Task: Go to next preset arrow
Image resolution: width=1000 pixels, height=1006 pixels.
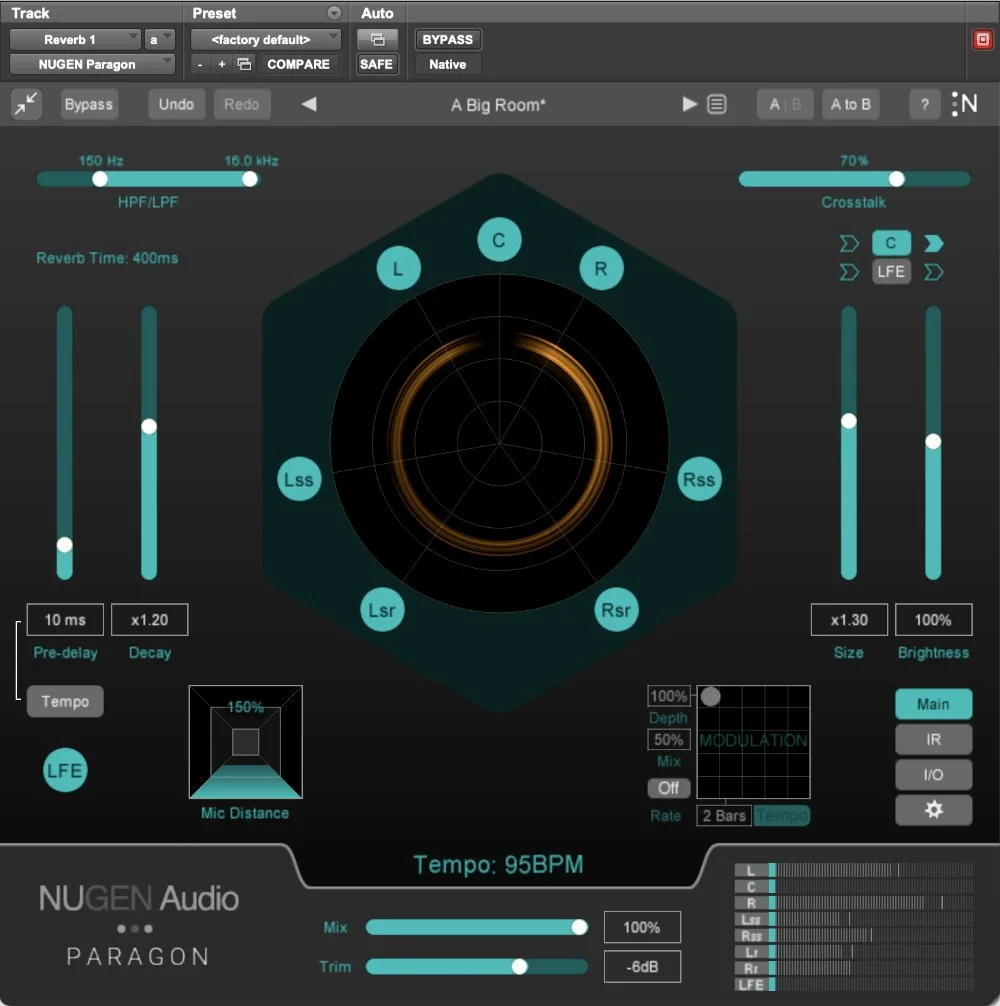Action: click(689, 104)
